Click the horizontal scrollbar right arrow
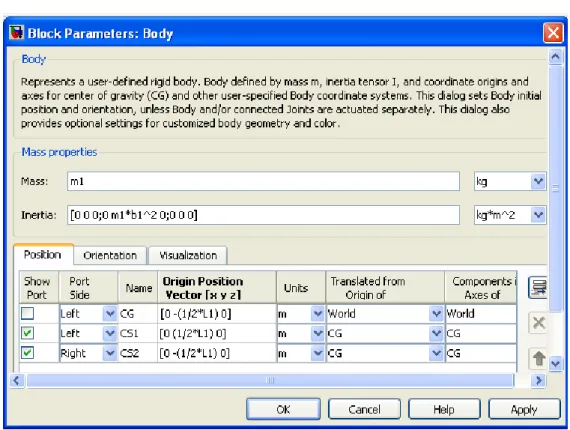The width and height of the screenshot is (570, 430). click(x=538, y=381)
